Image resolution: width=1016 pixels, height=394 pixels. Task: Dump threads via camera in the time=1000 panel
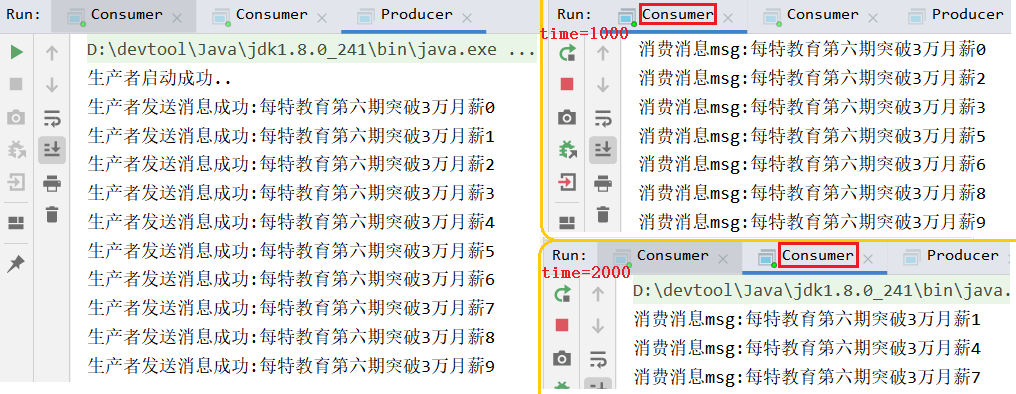point(567,117)
